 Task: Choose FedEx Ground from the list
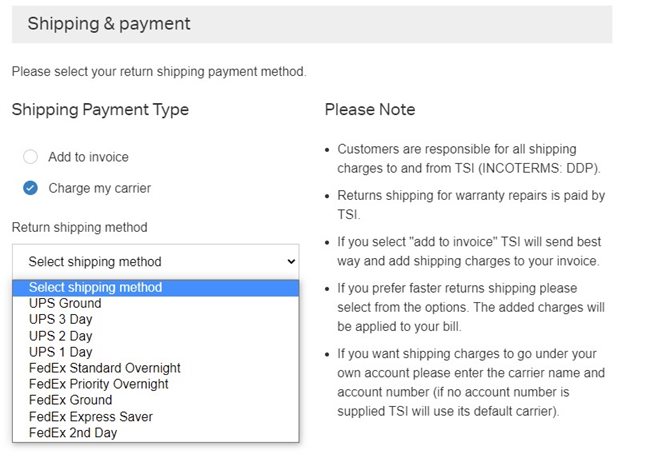70,400
